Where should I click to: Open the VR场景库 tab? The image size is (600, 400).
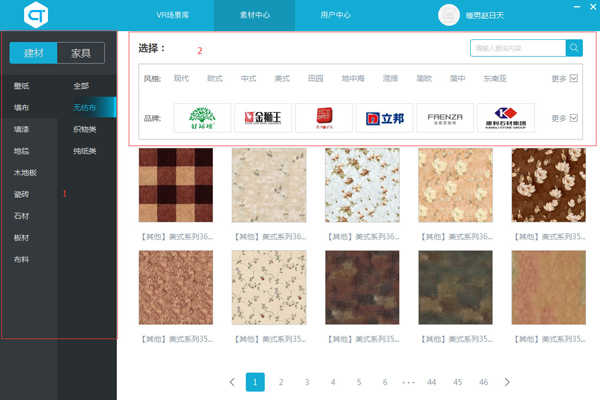click(x=173, y=15)
